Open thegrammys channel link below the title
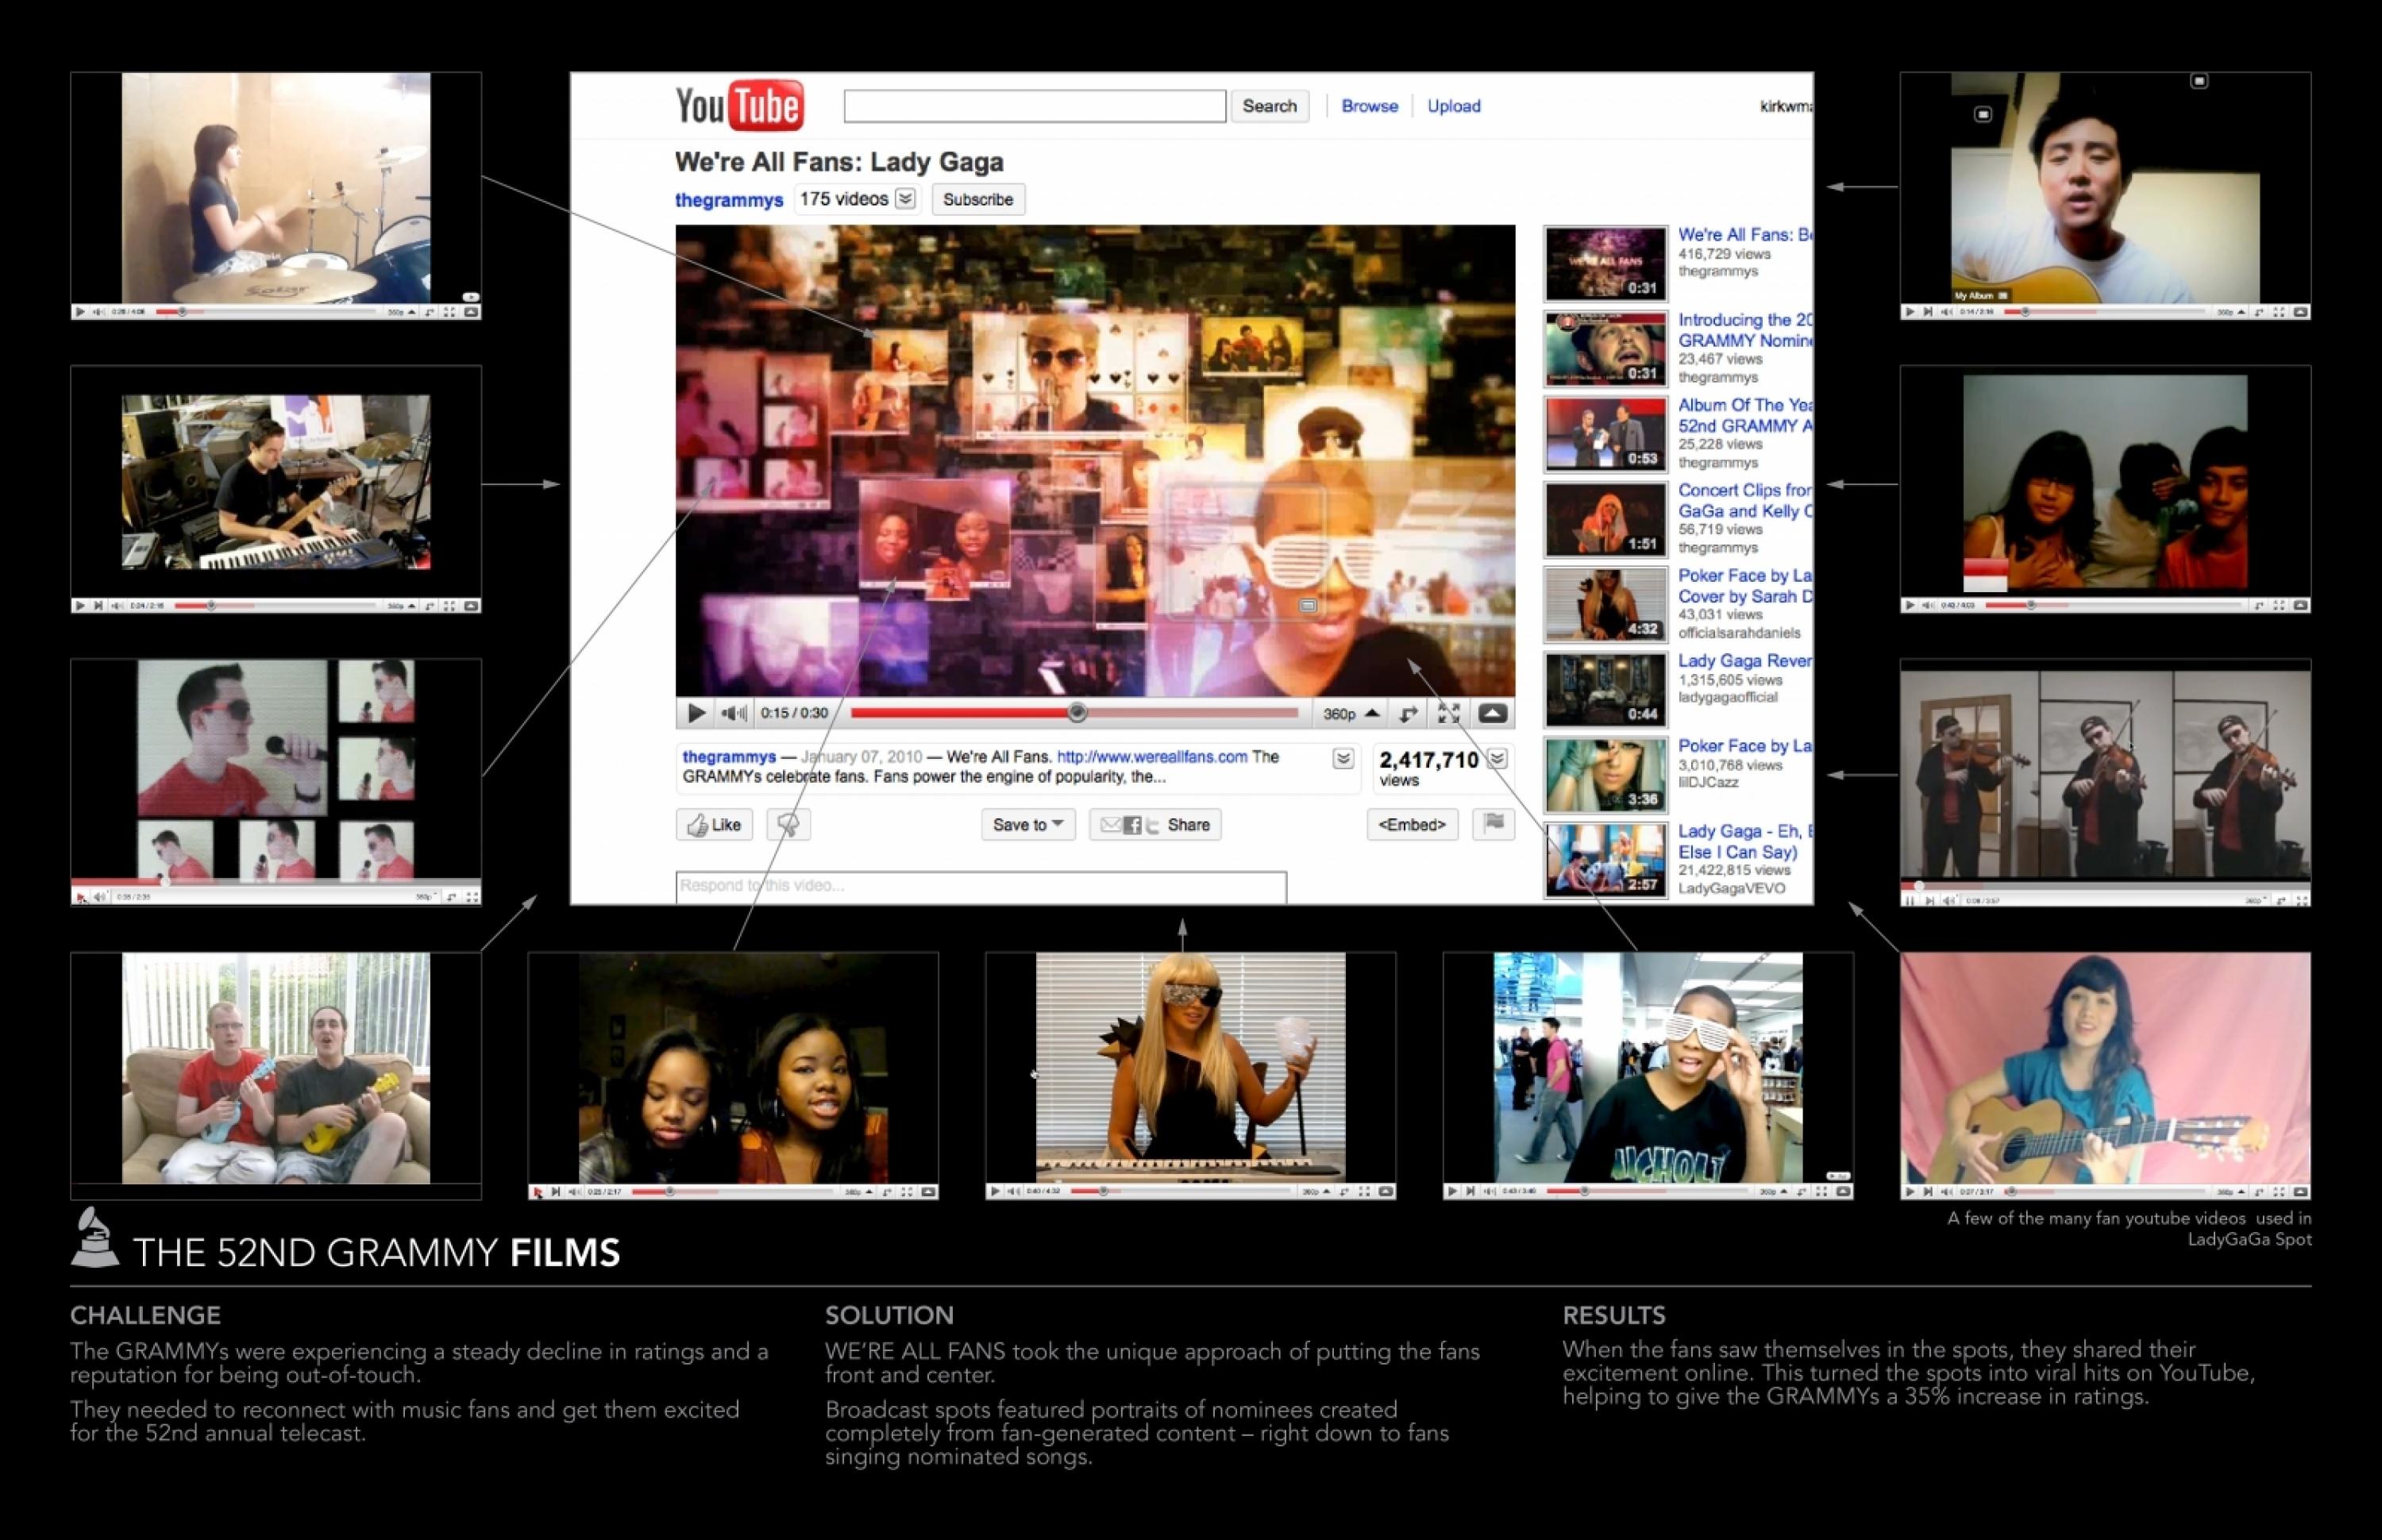The height and width of the screenshot is (1540, 2382). pos(728,200)
